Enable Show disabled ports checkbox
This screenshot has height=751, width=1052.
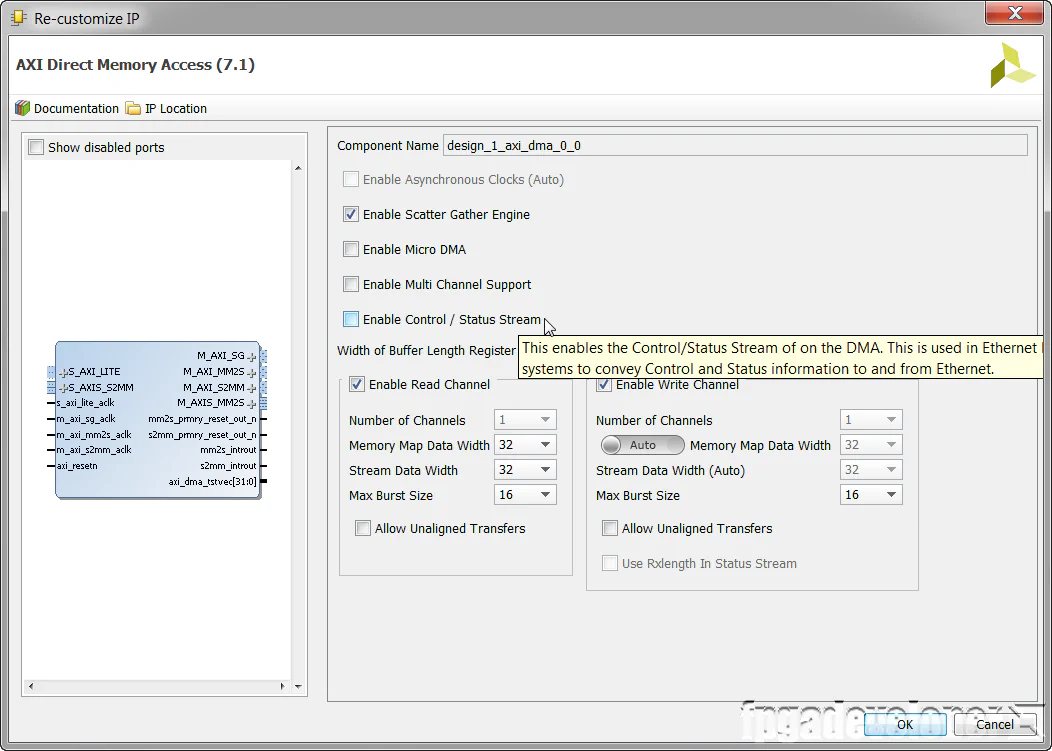coord(36,148)
